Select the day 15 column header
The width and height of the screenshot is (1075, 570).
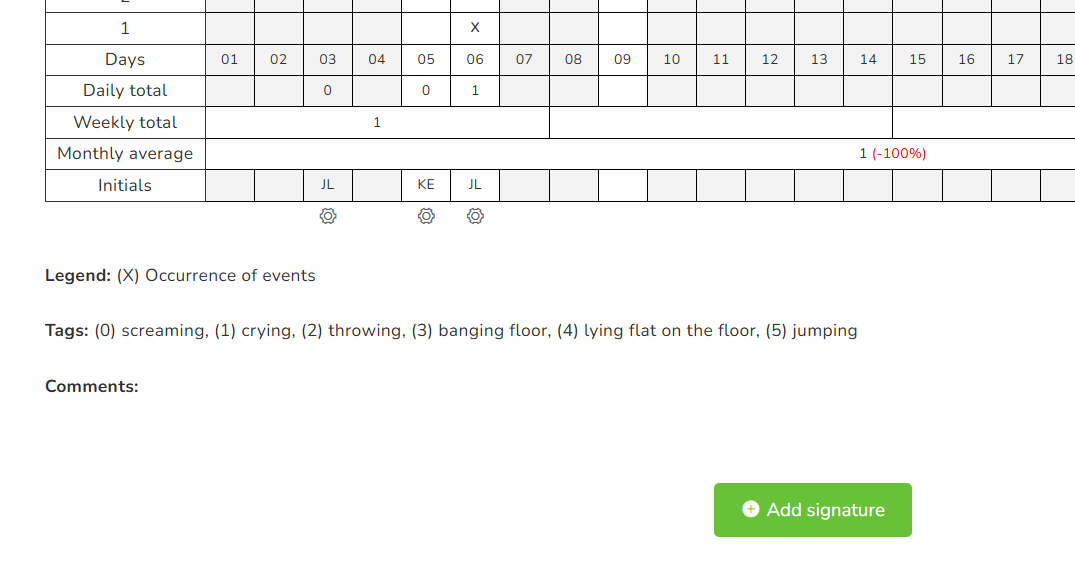click(917, 60)
